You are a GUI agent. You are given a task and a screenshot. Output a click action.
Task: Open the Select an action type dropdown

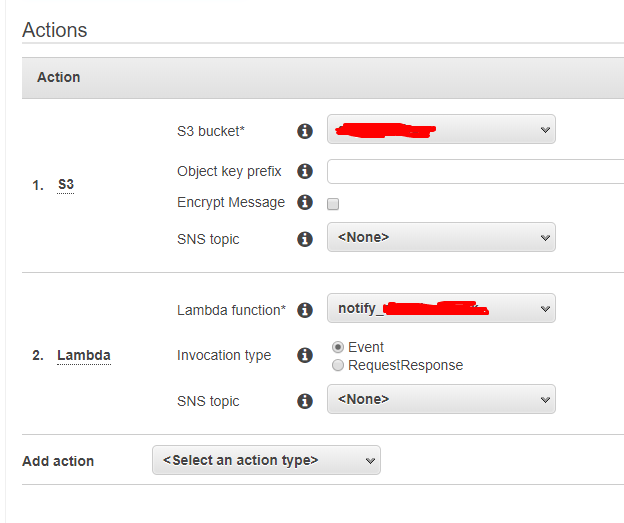tap(266, 460)
